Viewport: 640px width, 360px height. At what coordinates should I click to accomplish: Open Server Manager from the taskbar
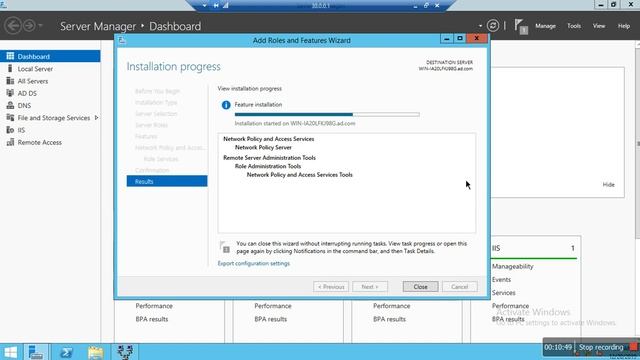click(36, 352)
